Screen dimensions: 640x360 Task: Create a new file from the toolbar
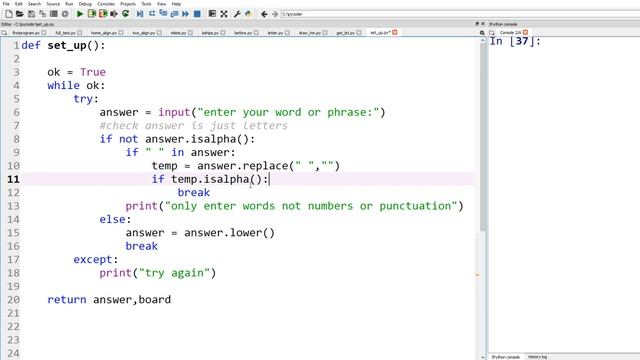click(9, 14)
